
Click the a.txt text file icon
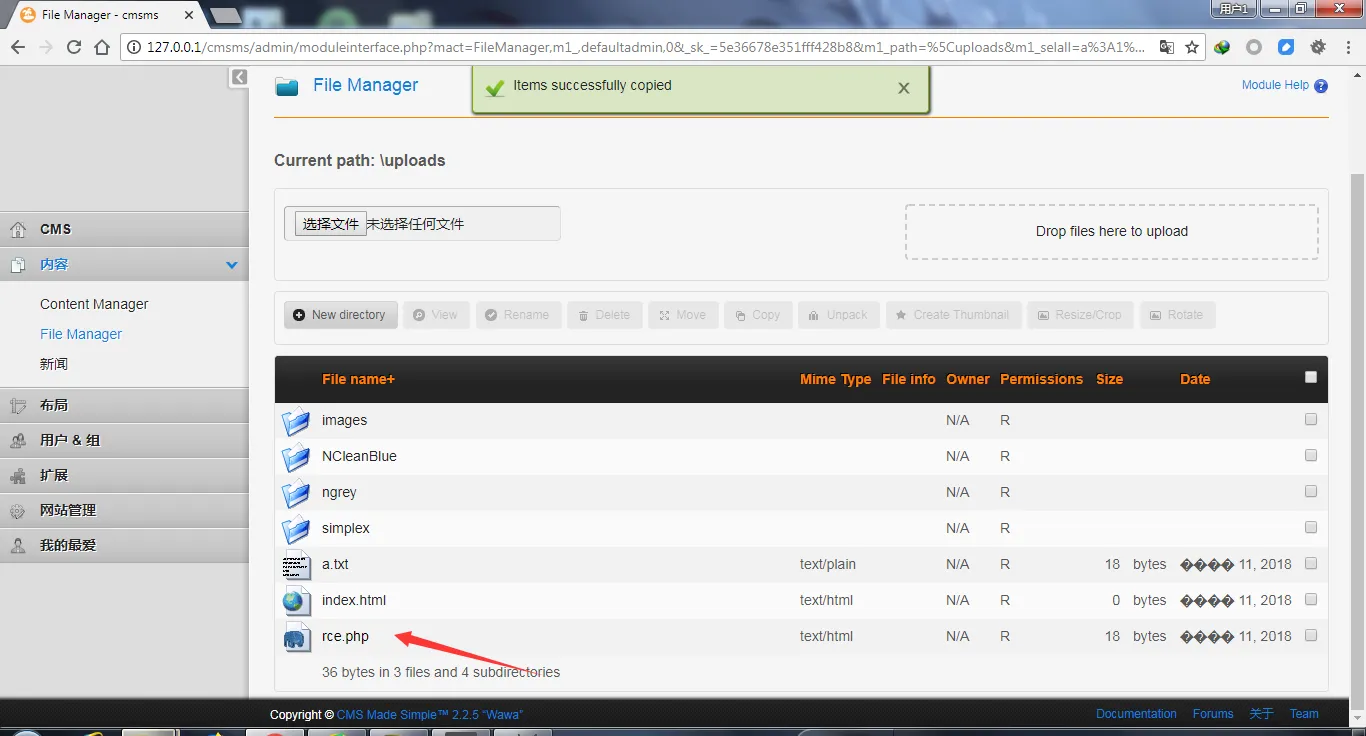(295, 565)
